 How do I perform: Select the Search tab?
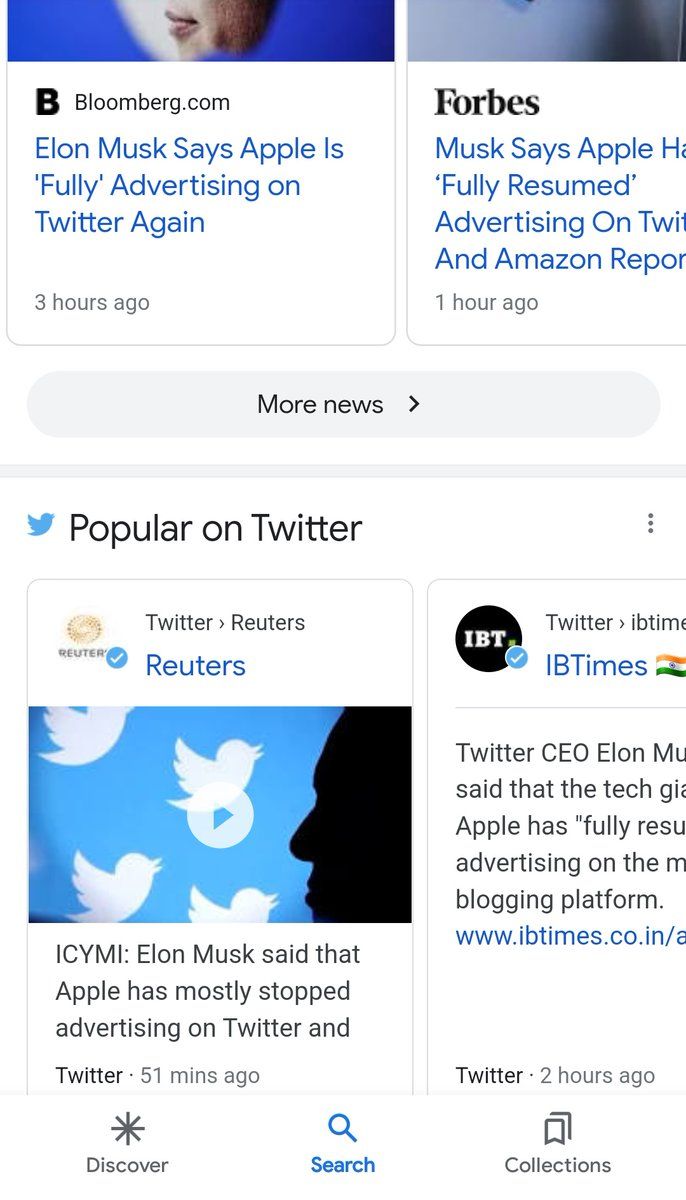(x=342, y=1145)
